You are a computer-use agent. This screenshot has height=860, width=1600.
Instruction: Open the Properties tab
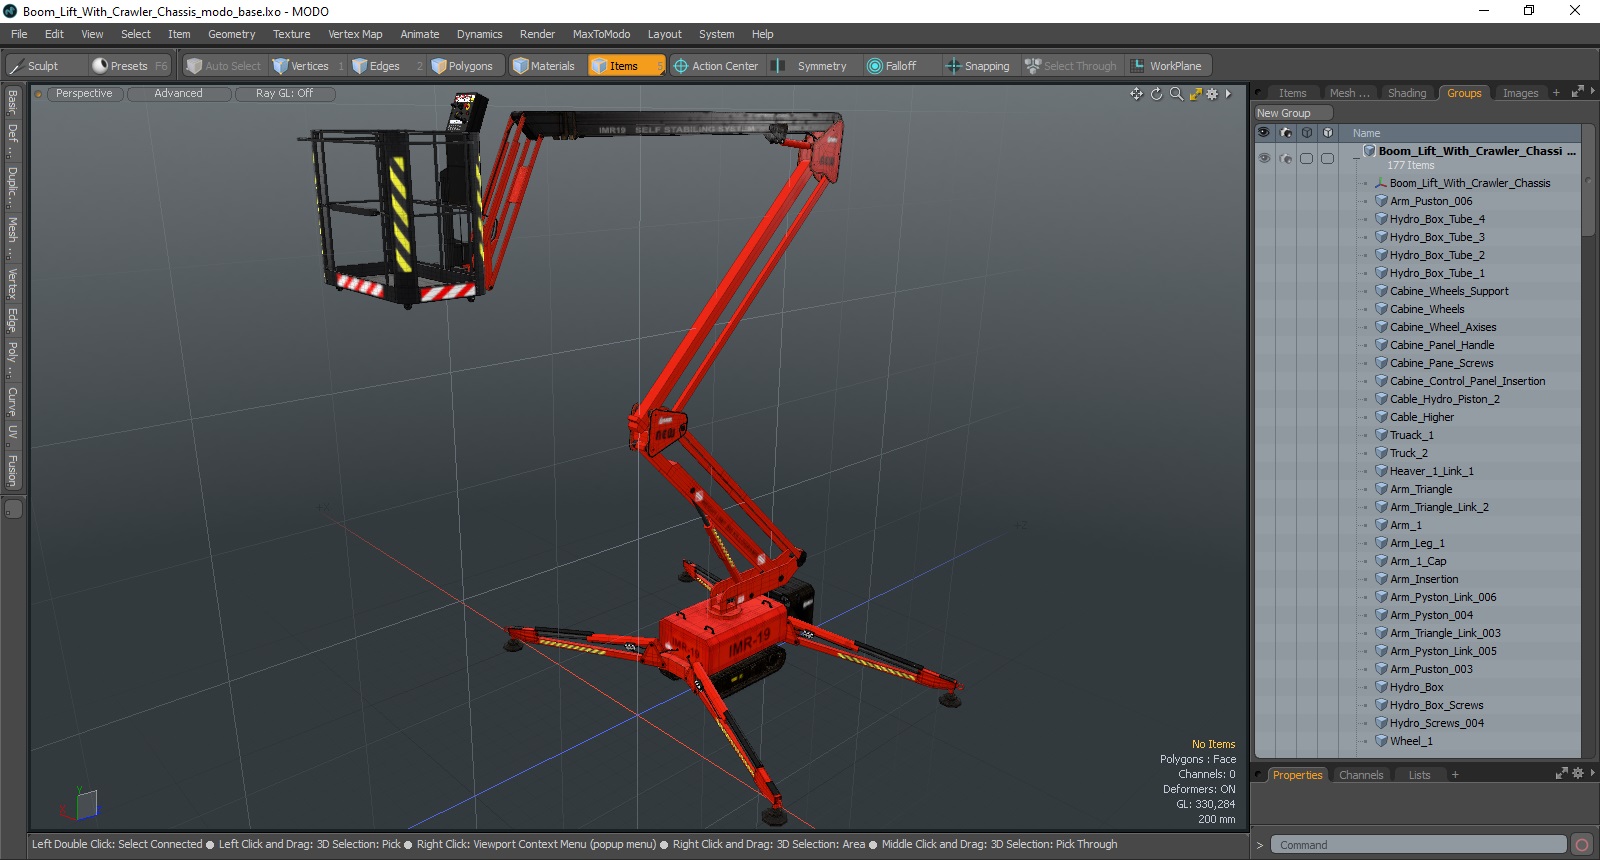pyautogui.click(x=1297, y=775)
